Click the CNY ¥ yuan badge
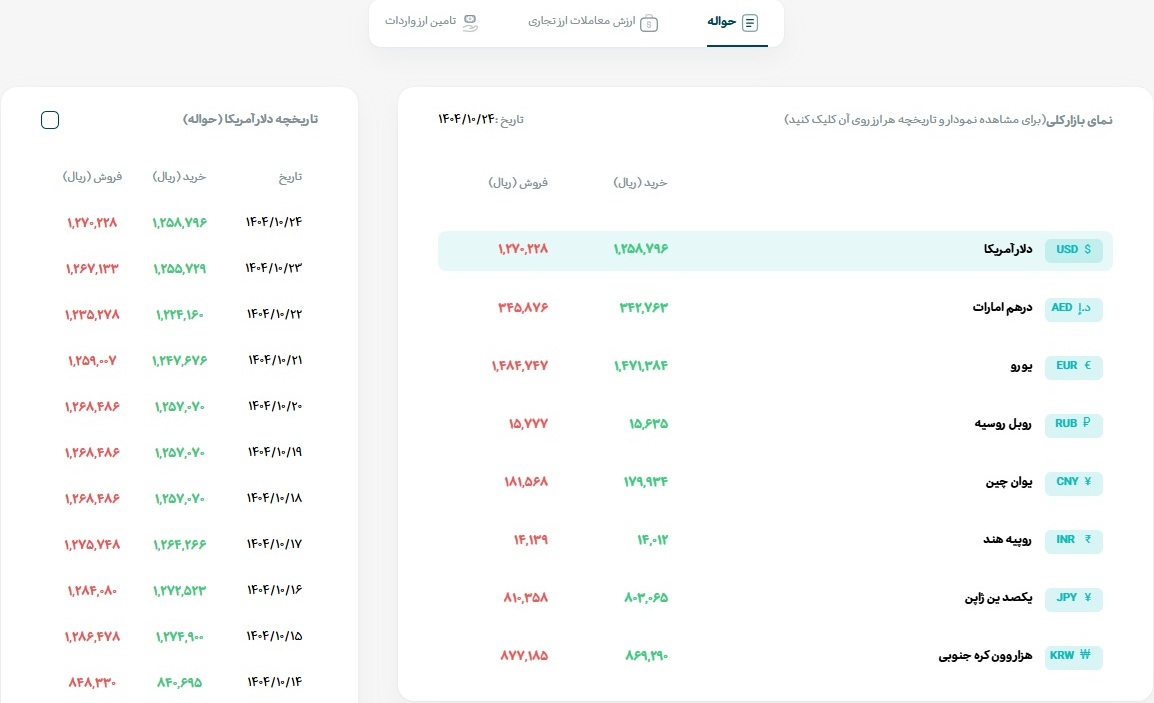This screenshot has height=703, width=1154. pos(1073,483)
